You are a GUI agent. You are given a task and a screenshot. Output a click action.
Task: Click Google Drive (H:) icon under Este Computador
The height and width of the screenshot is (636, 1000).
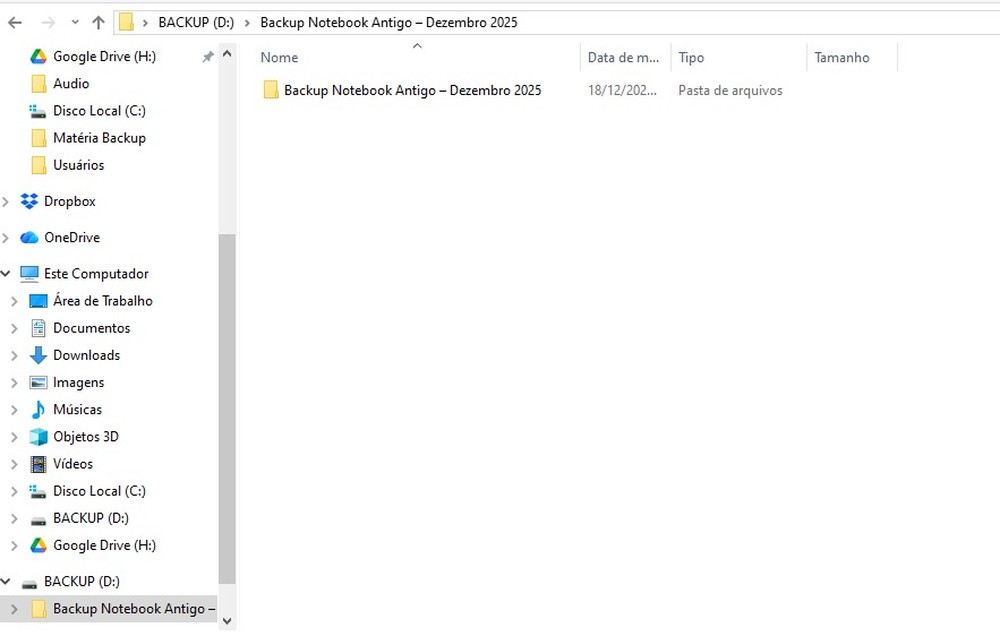click(38, 545)
